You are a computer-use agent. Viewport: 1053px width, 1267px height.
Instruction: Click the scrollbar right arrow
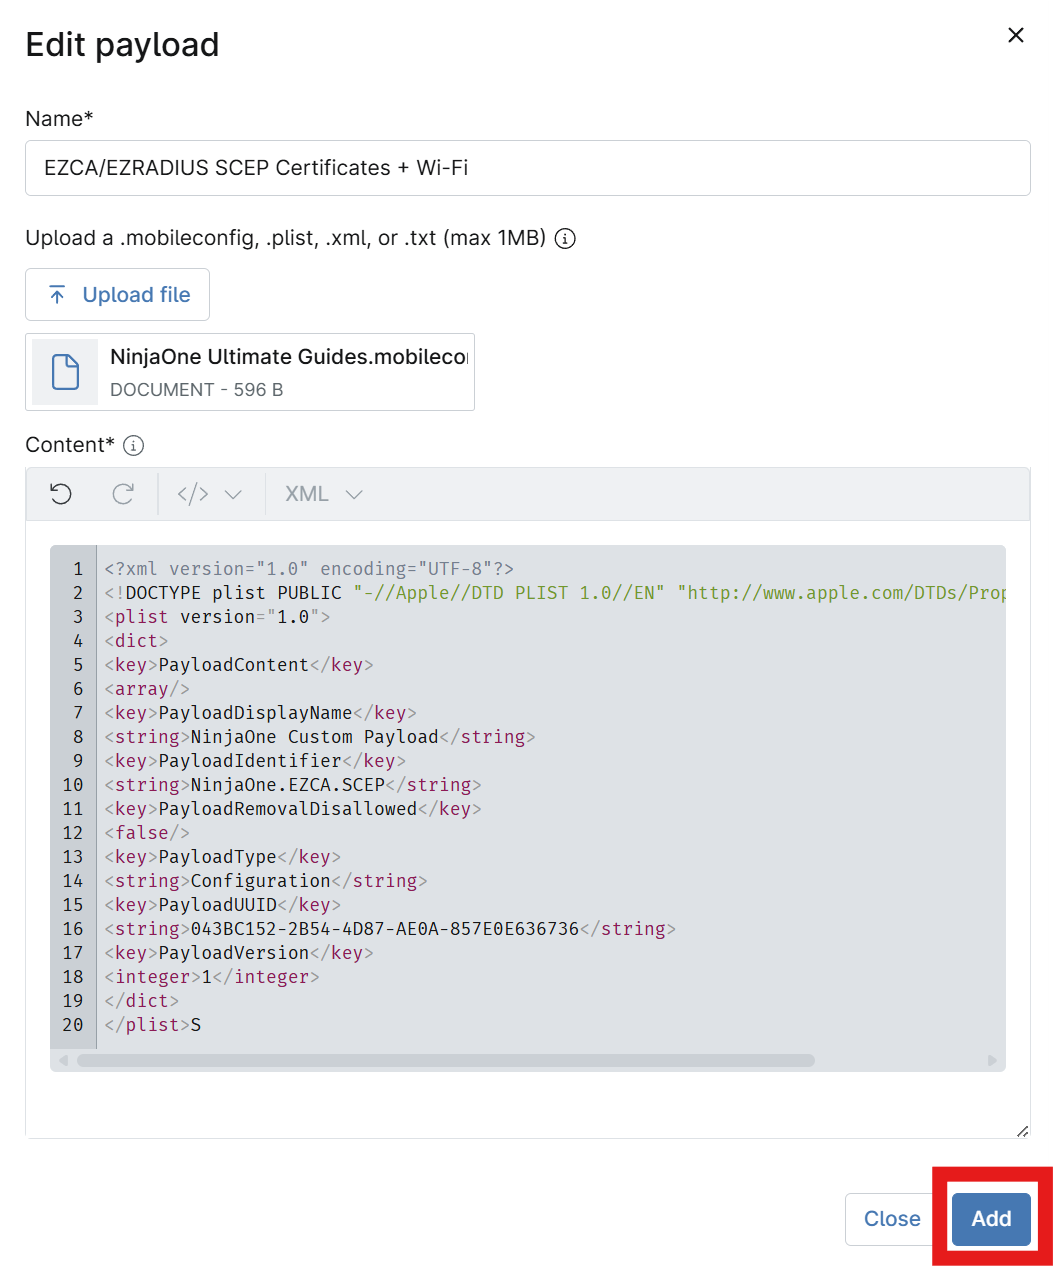[x=992, y=1060]
